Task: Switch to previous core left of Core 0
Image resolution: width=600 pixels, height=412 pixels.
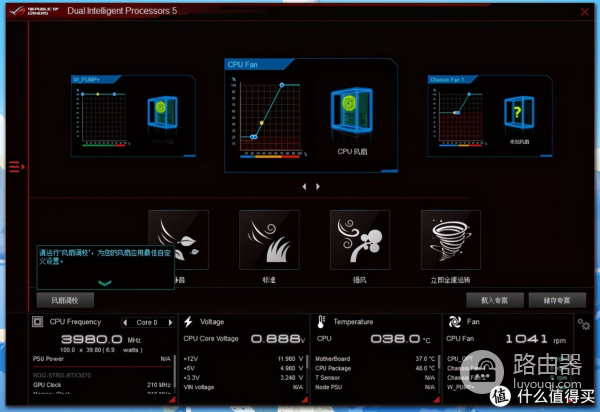Action: 124,323
